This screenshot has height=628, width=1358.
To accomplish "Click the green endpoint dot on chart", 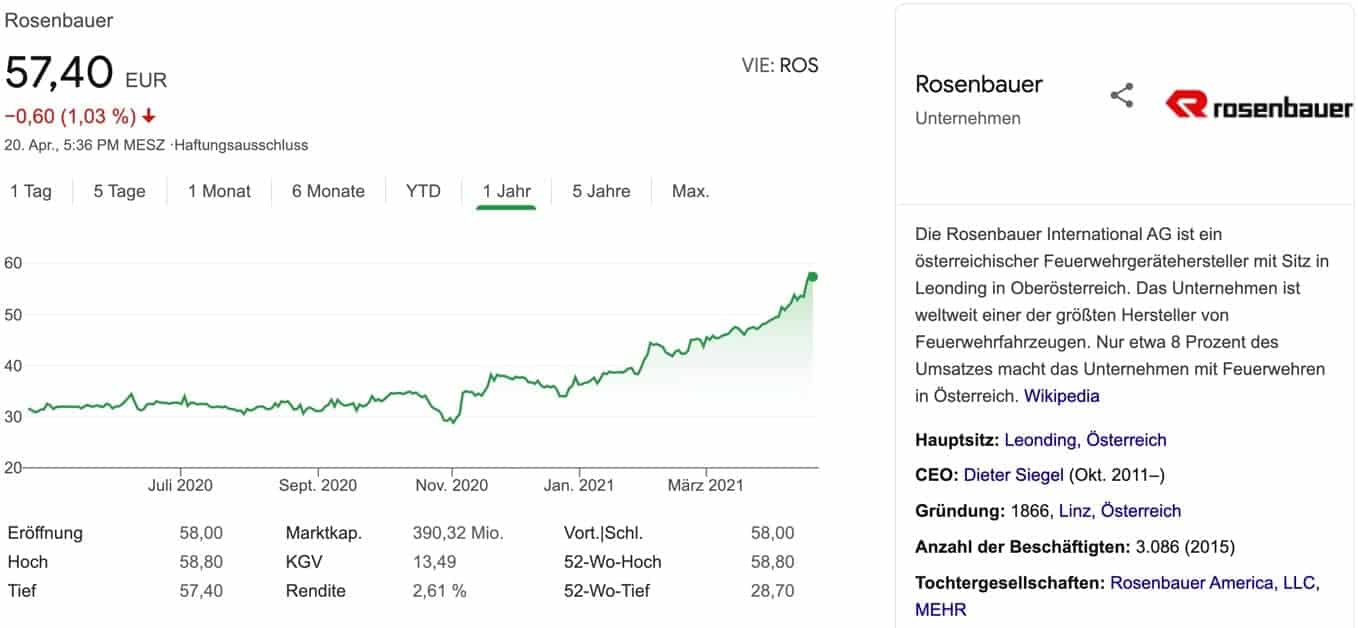I will [813, 276].
